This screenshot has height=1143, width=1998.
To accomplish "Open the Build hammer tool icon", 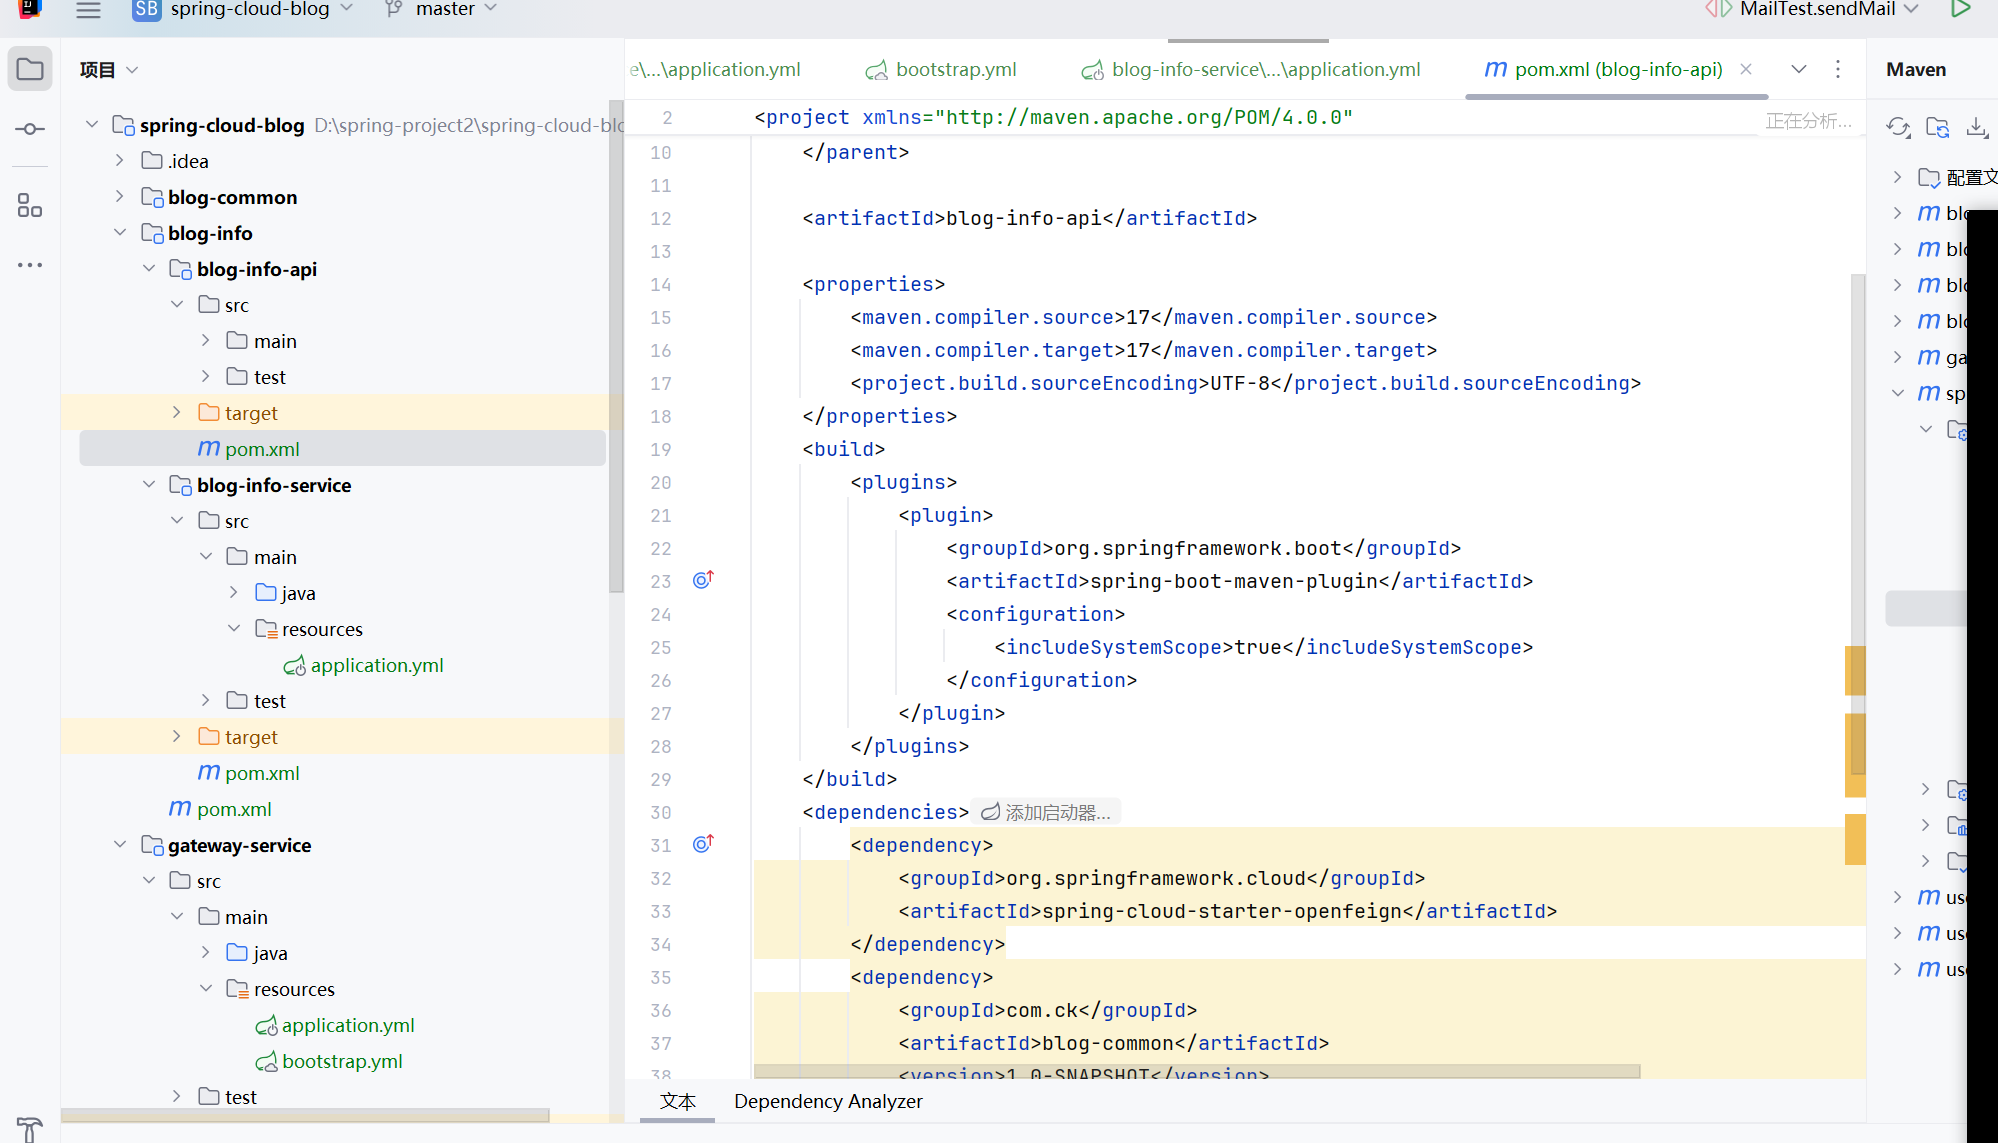I will [x=30, y=1129].
